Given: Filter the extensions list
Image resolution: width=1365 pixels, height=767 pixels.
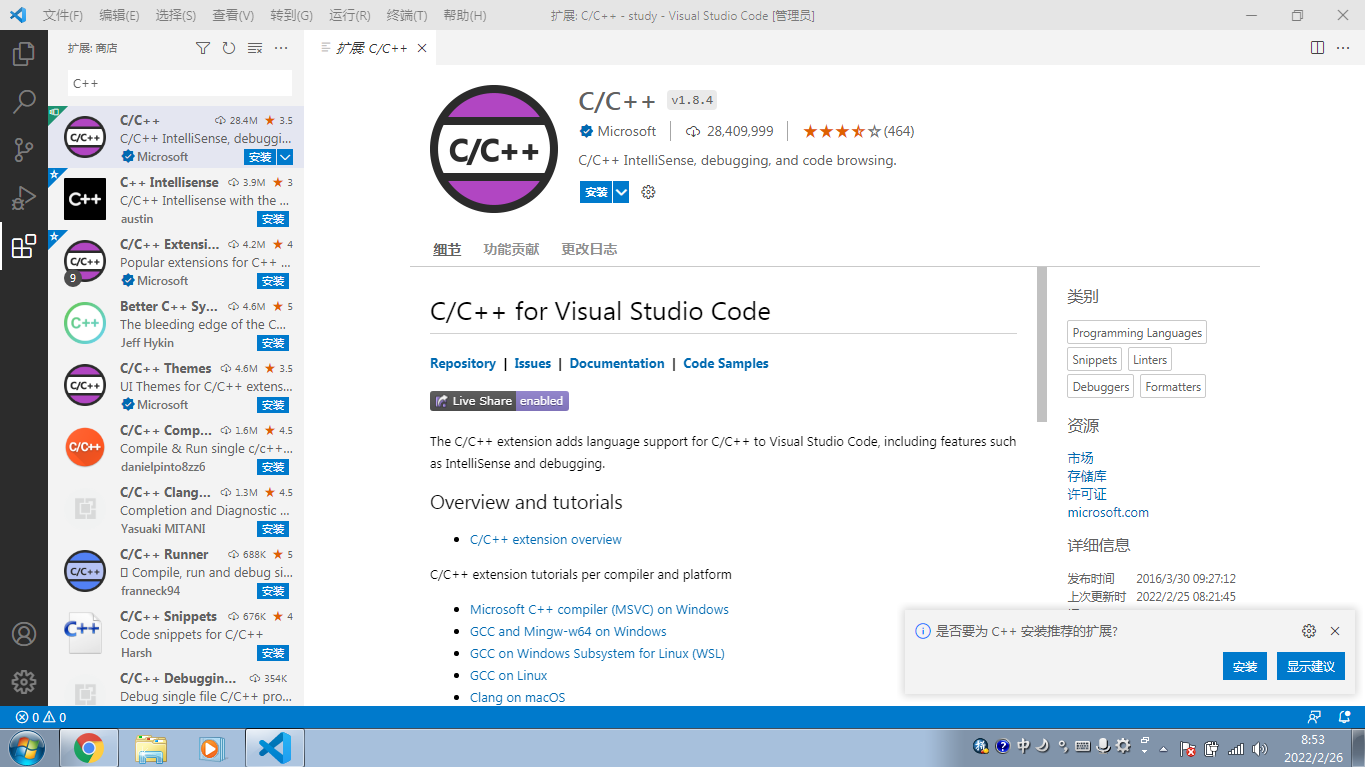Looking at the screenshot, I should pos(202,47).
